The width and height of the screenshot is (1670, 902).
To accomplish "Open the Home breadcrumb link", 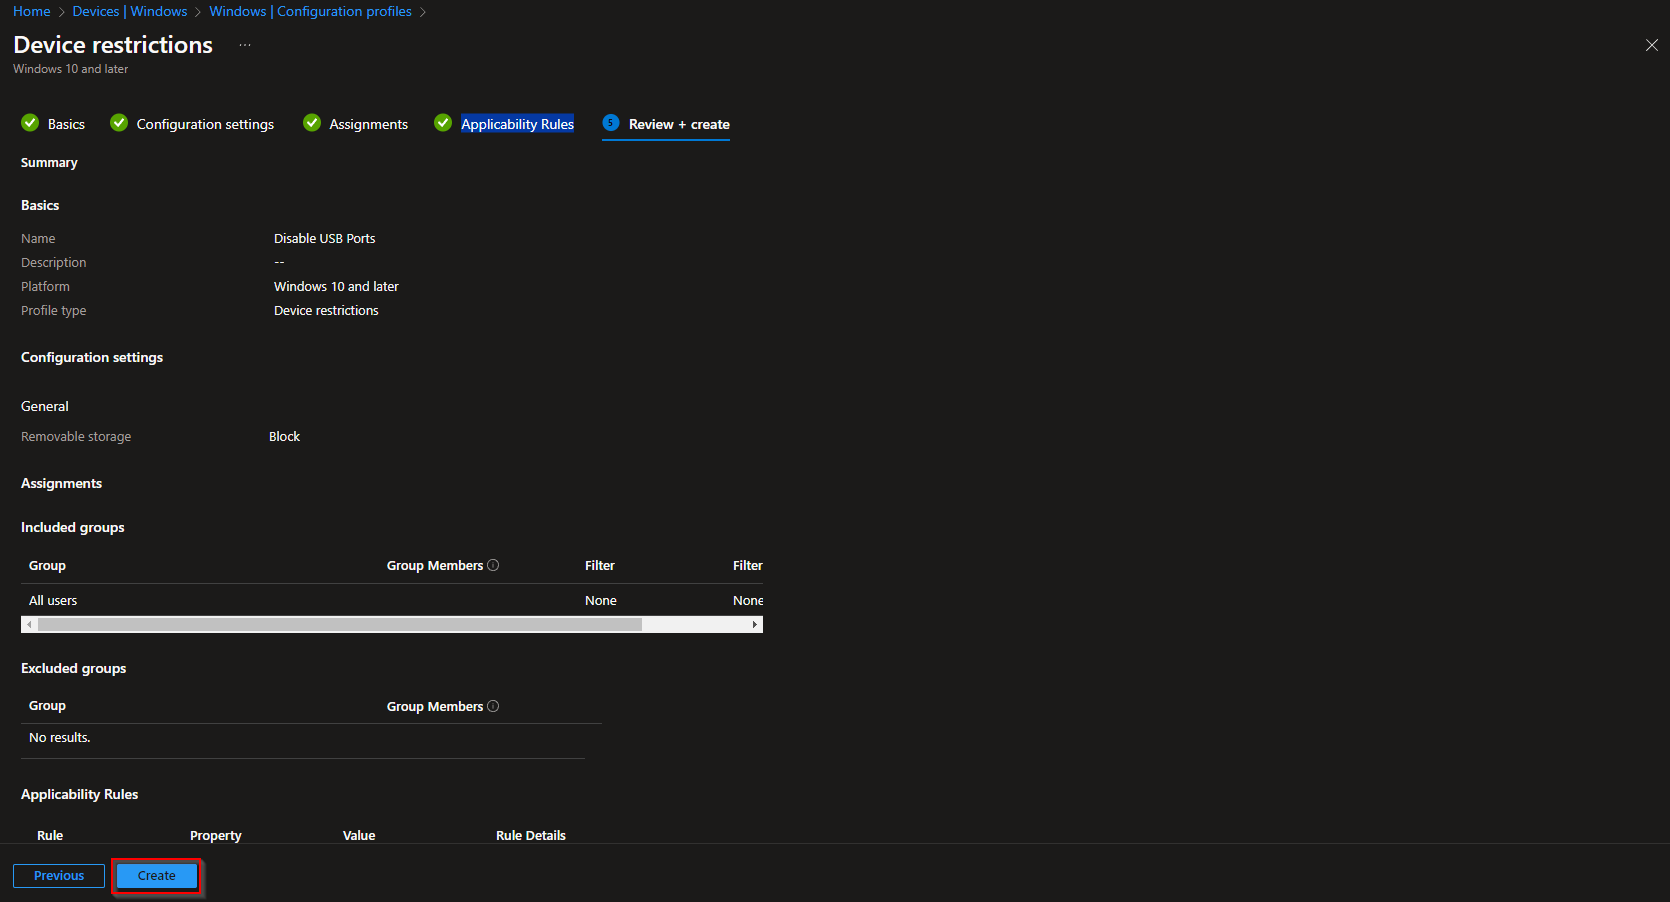I will [31, 11].
